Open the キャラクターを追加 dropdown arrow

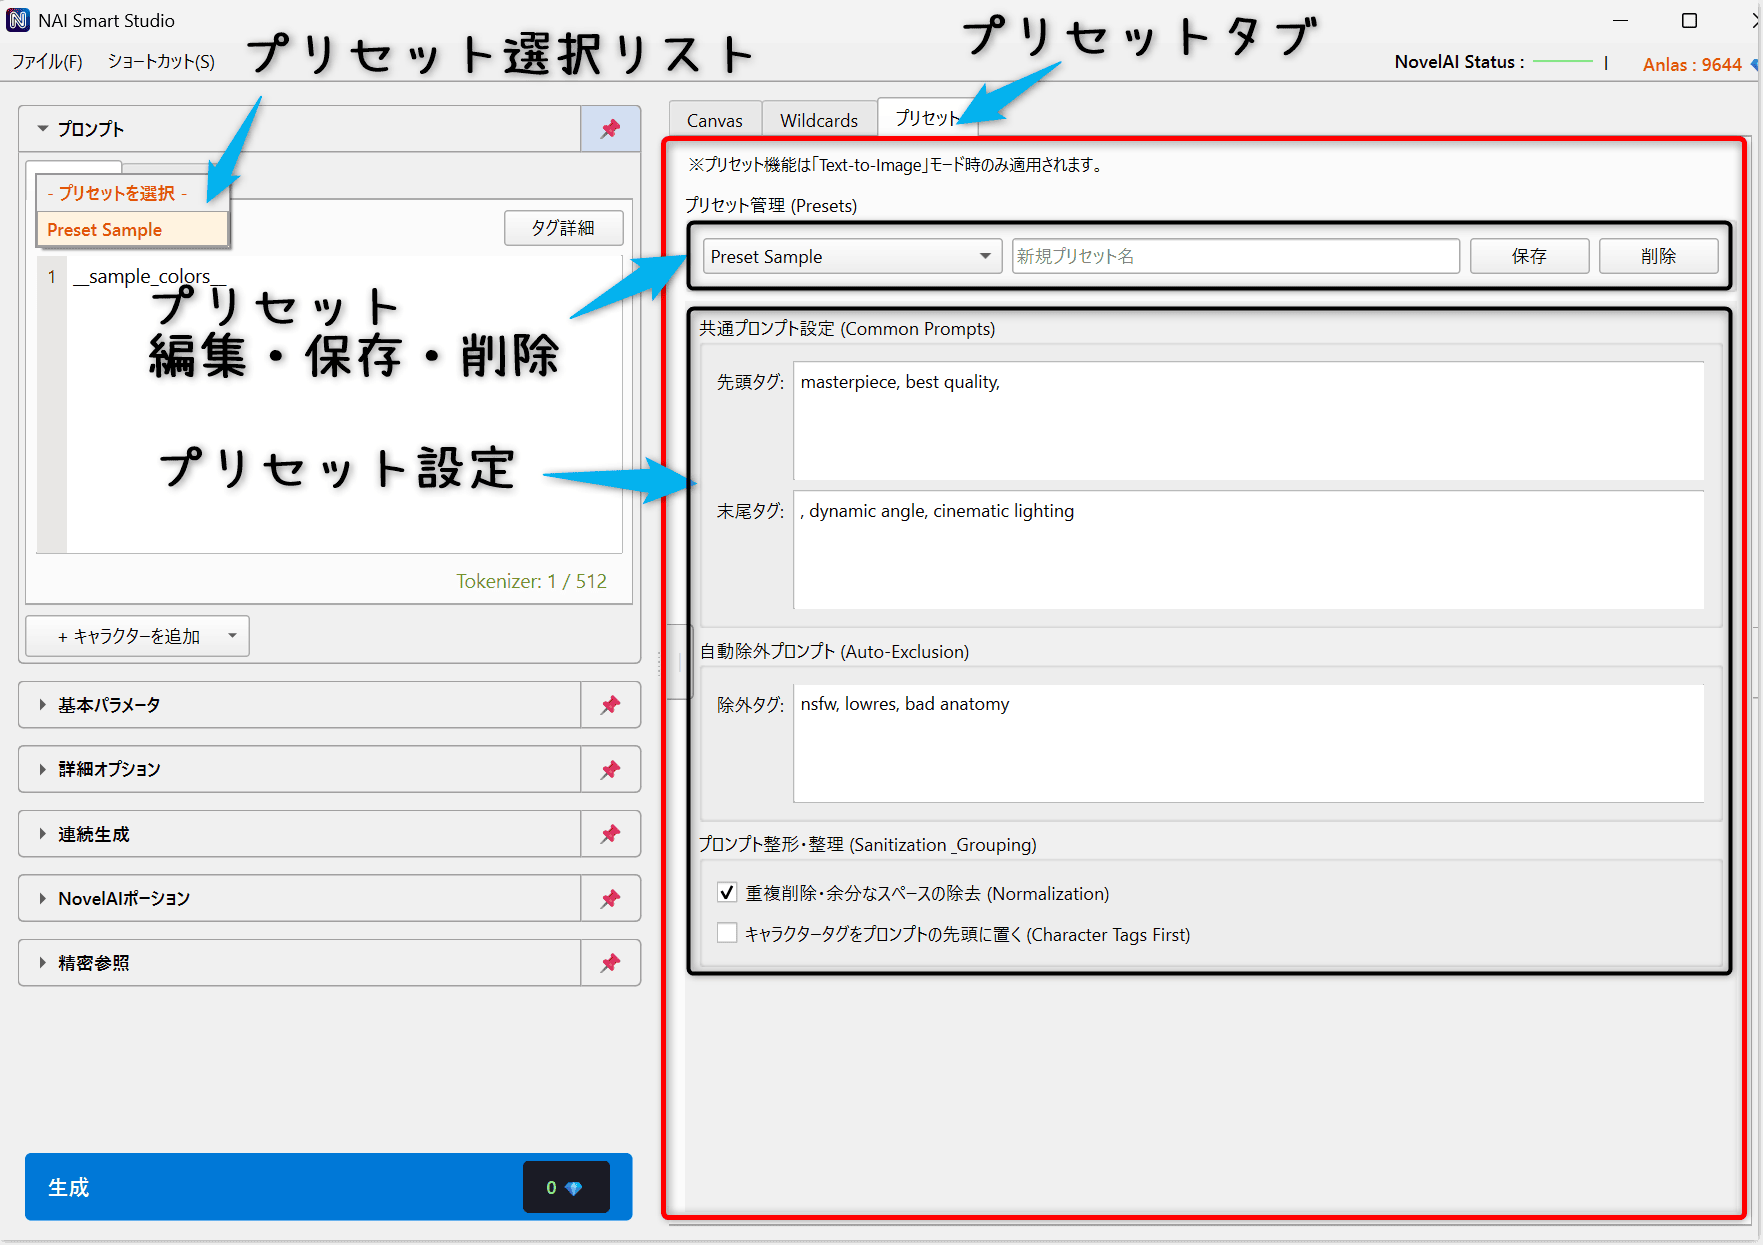pos(232,636)
